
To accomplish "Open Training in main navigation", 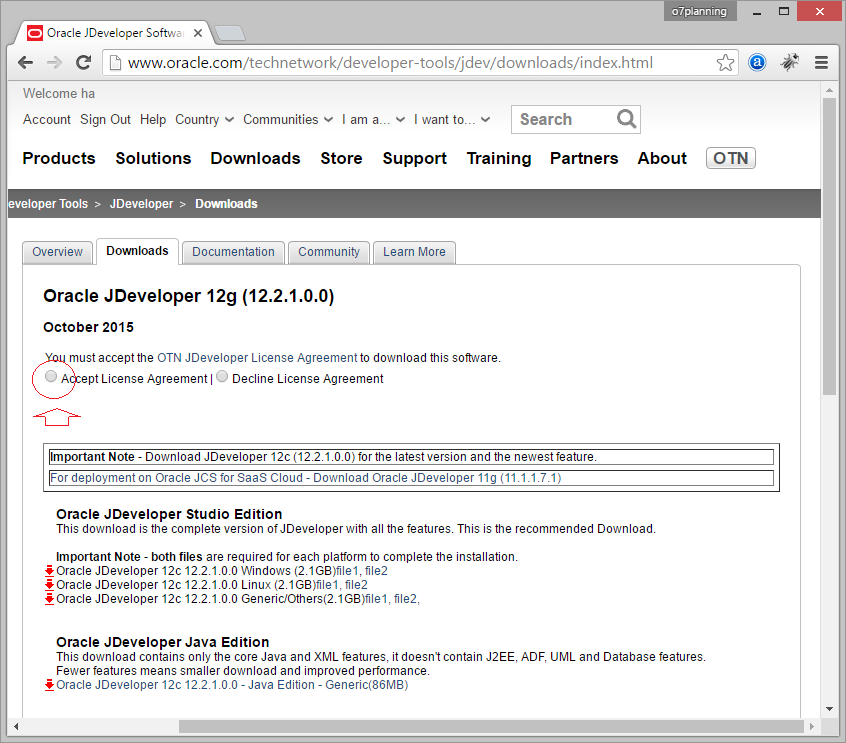I will (499, 158).
